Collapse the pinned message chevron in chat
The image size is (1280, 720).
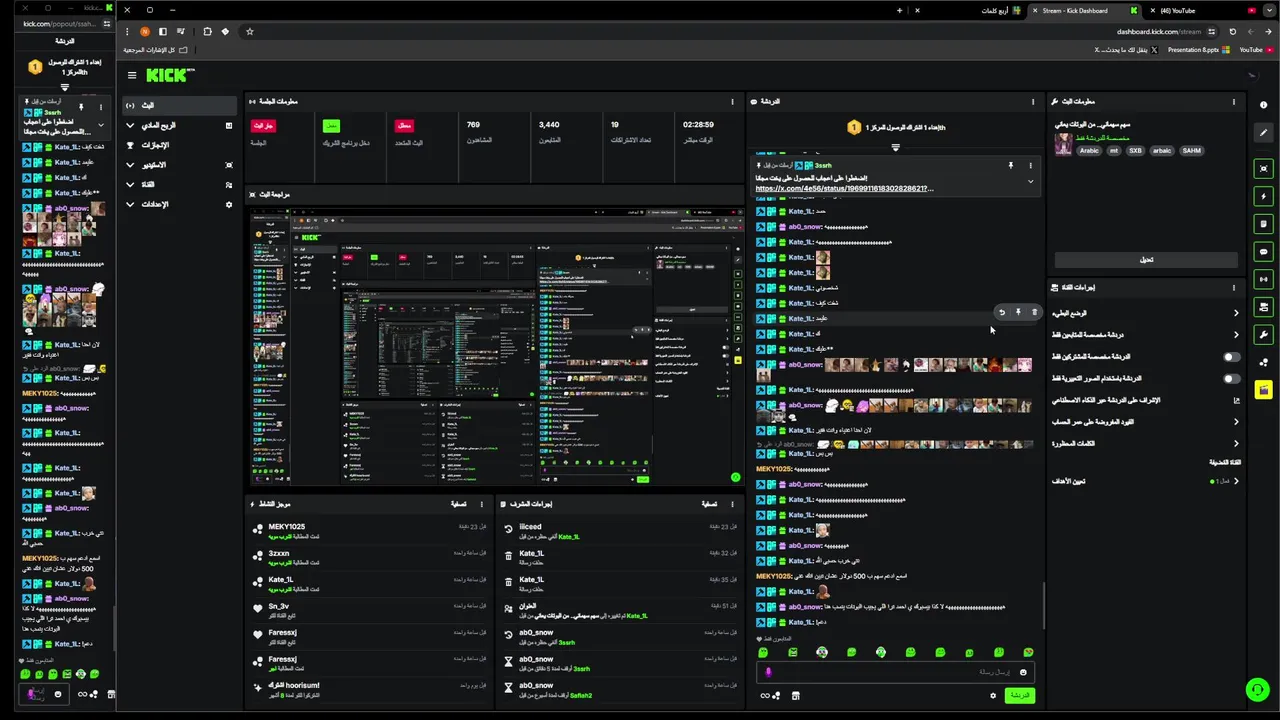(x=1030, y=182)
